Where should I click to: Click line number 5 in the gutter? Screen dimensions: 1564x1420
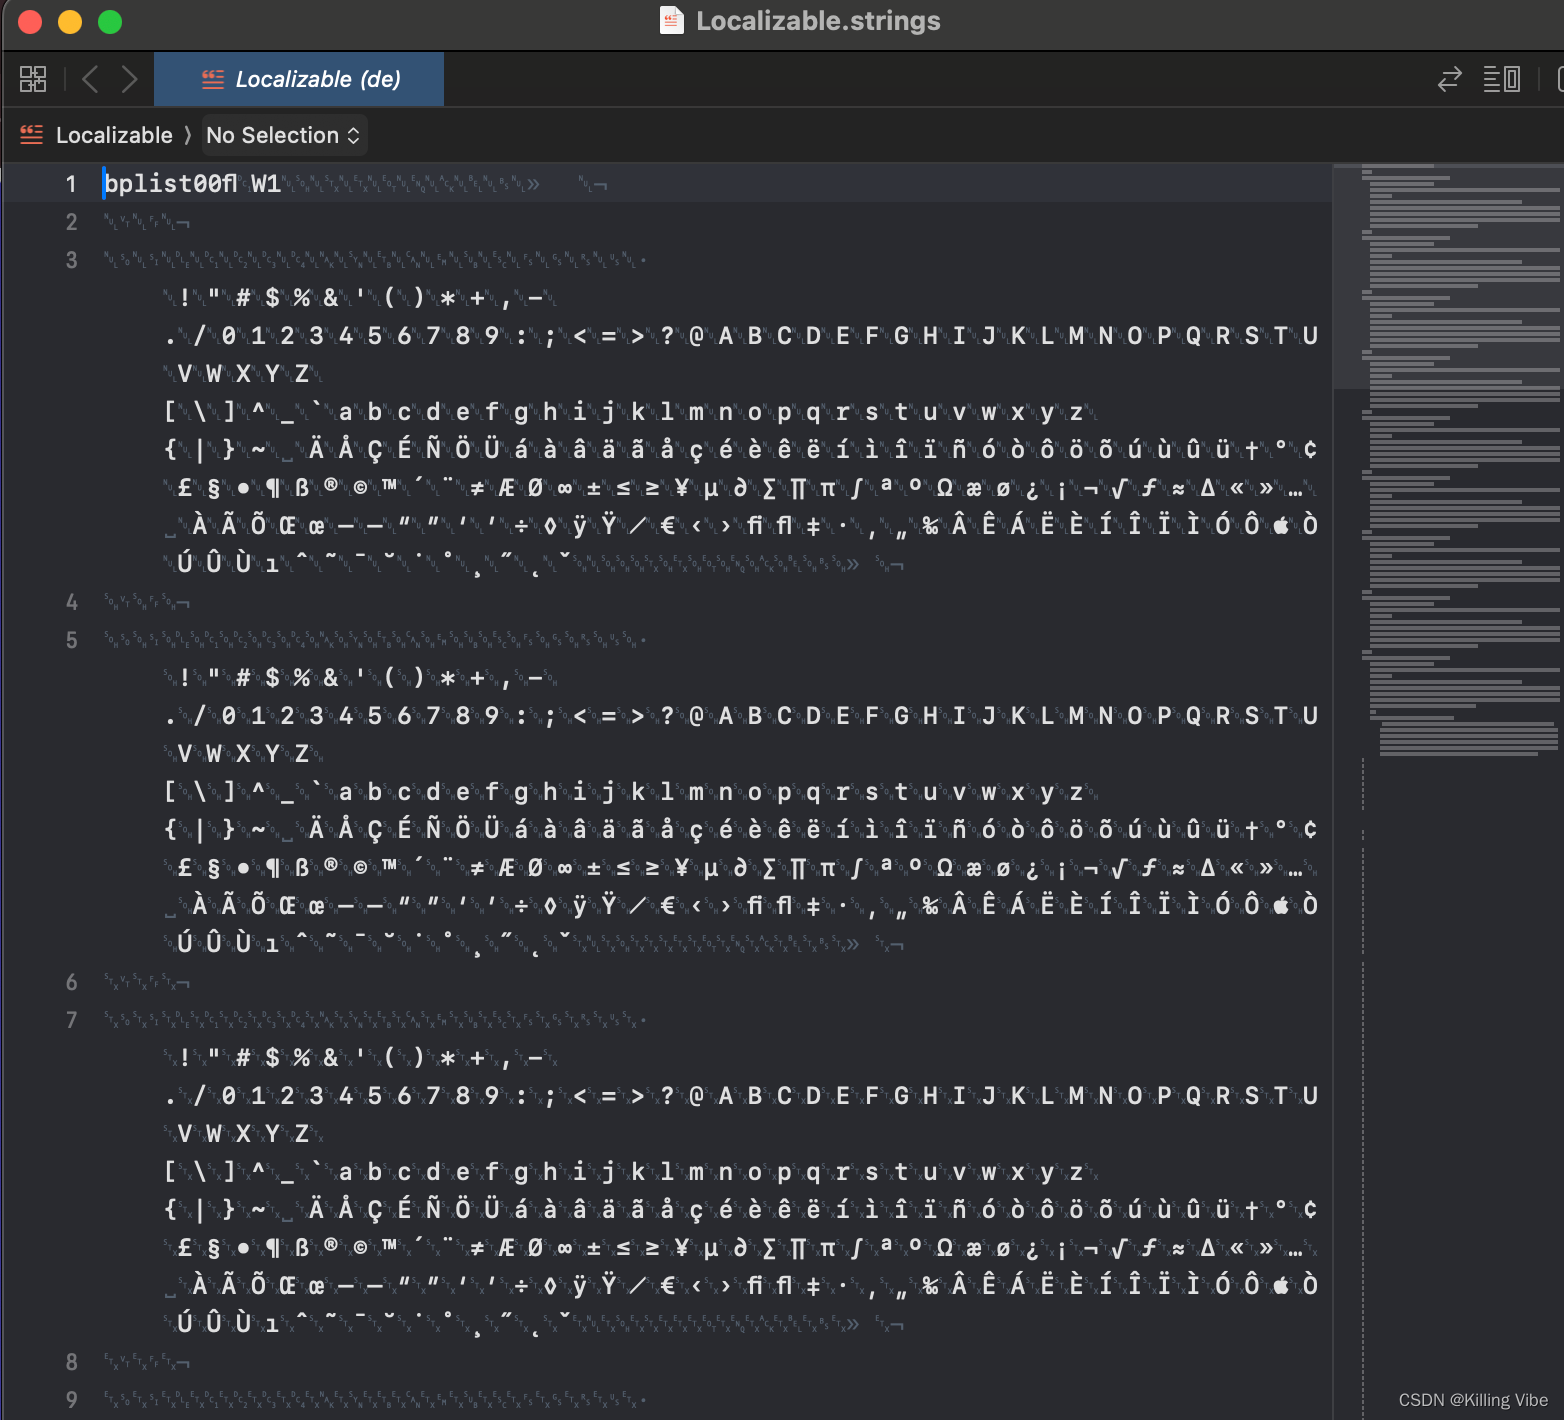[71, 640]
